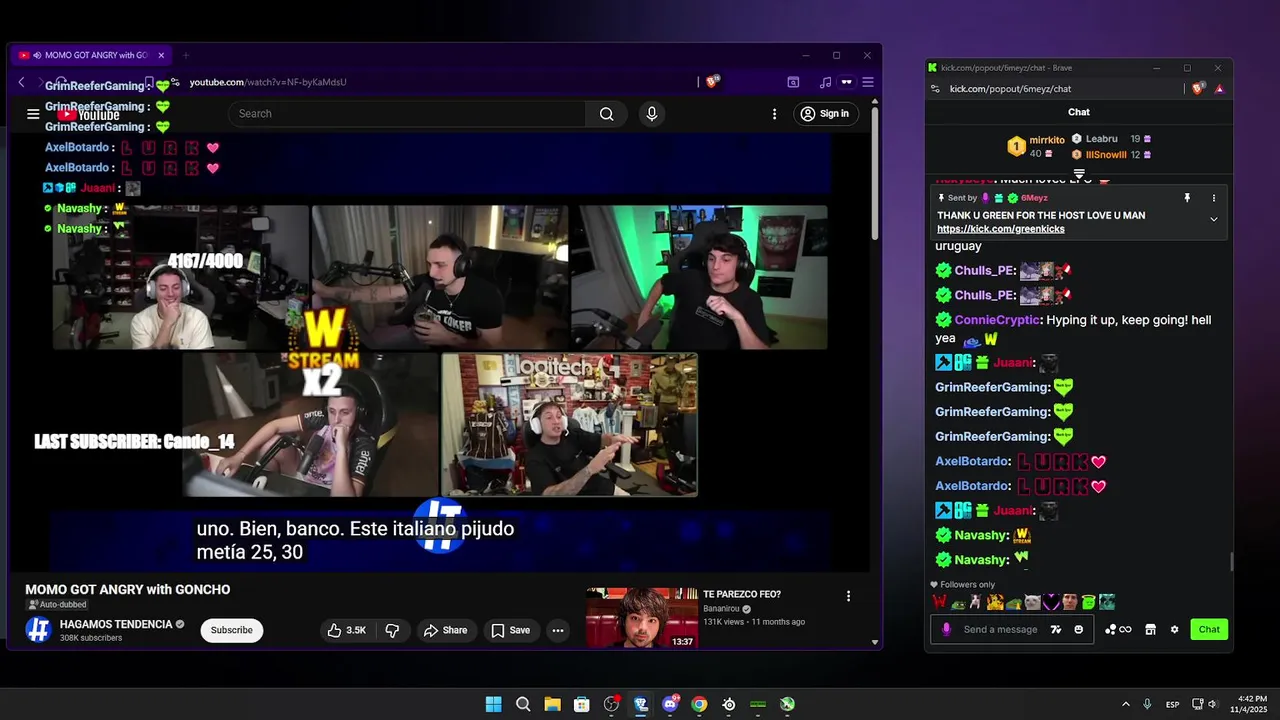Open ESP language indicator in tray
This screenshot has height=720, width=1280.
1172,705
